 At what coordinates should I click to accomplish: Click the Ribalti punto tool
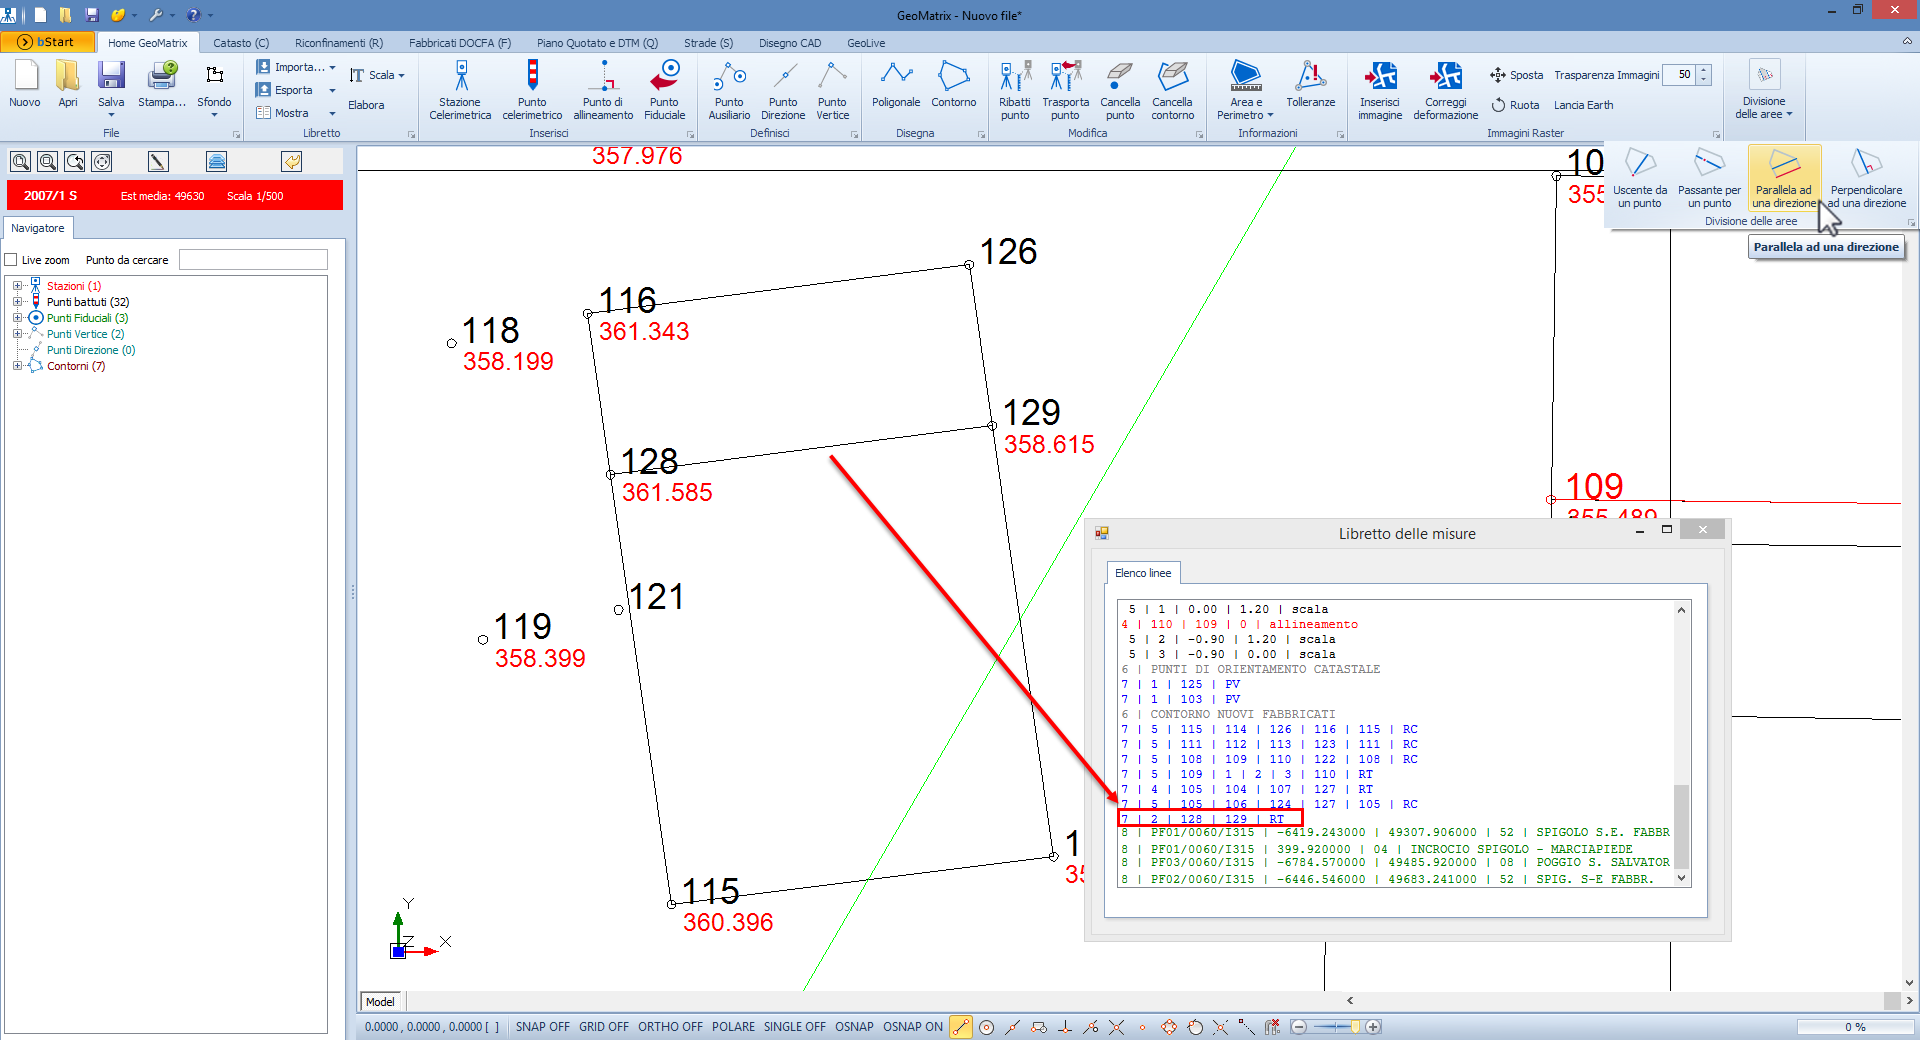(x=1014, y=89)
